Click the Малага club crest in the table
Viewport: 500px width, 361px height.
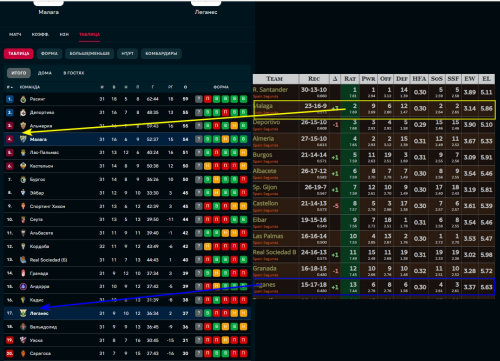23,139
